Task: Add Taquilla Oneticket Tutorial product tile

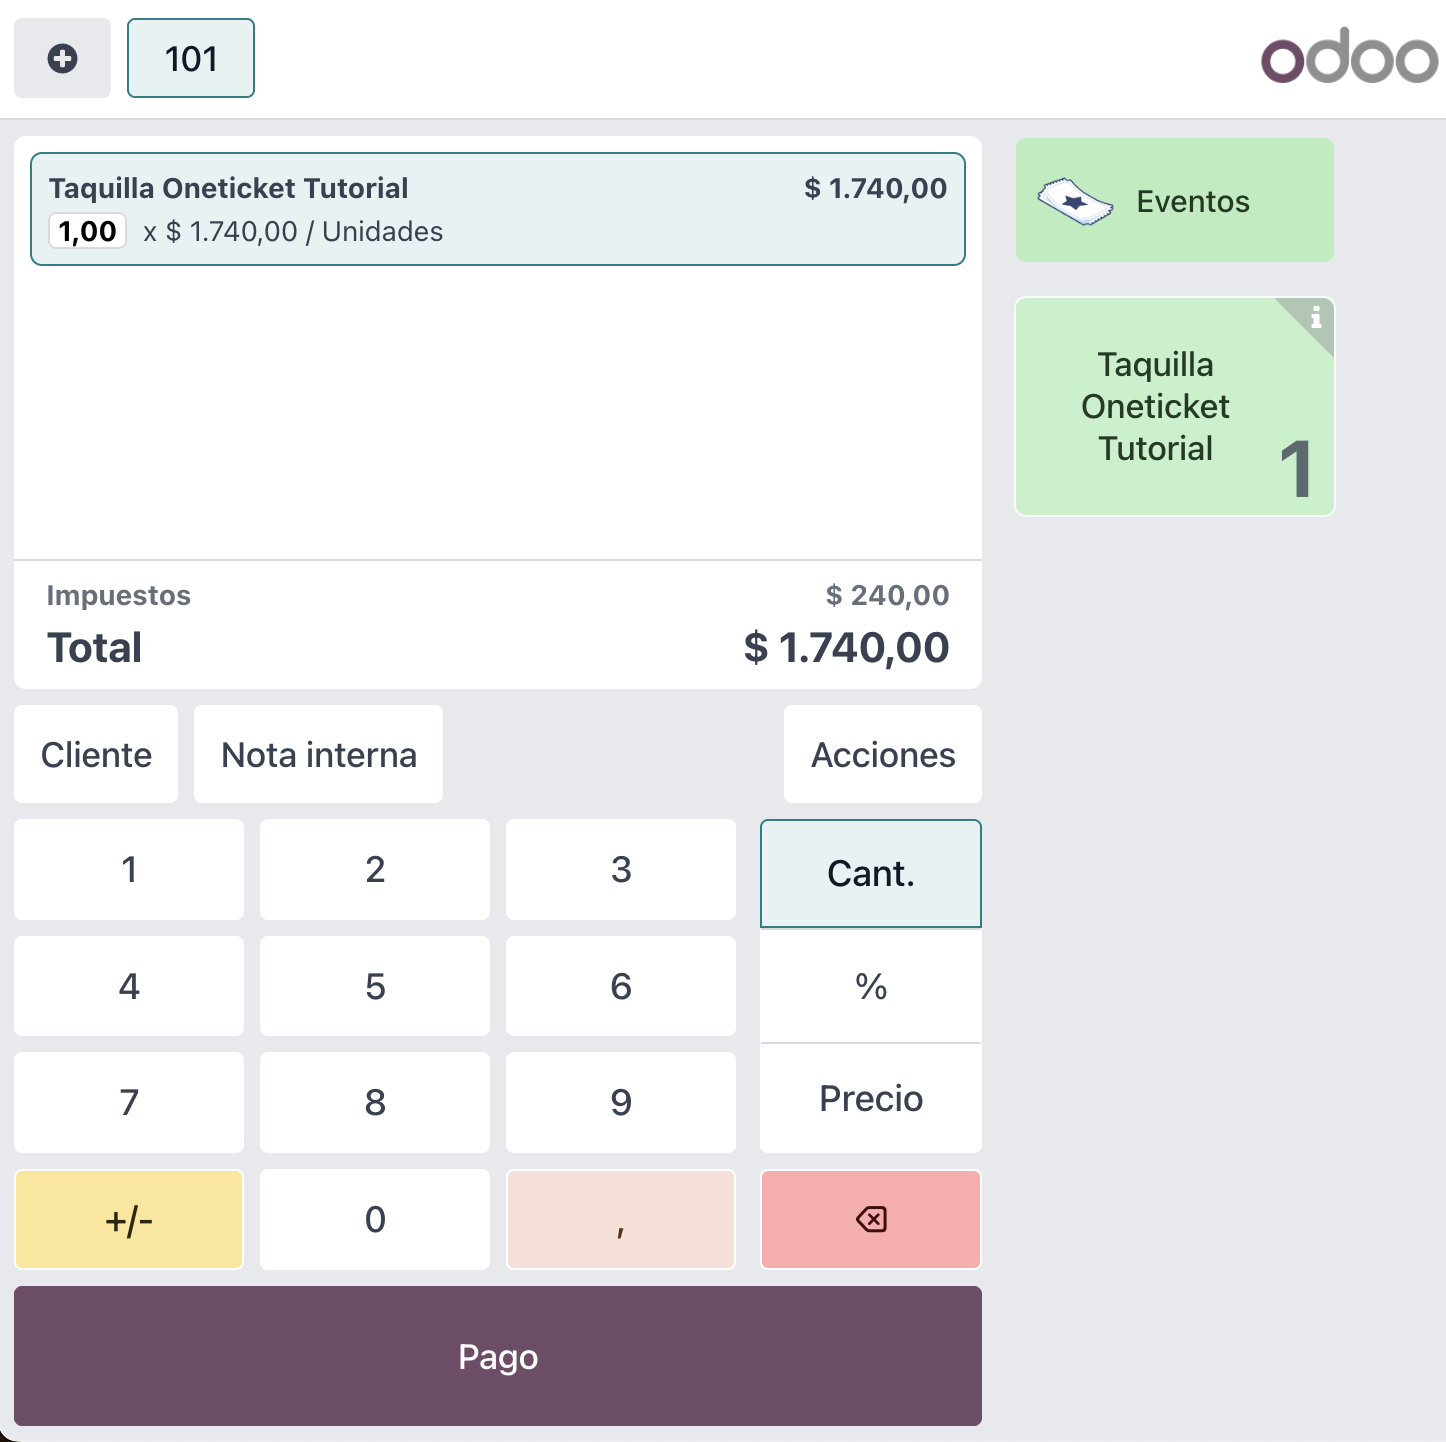Action: [1156, 407]
